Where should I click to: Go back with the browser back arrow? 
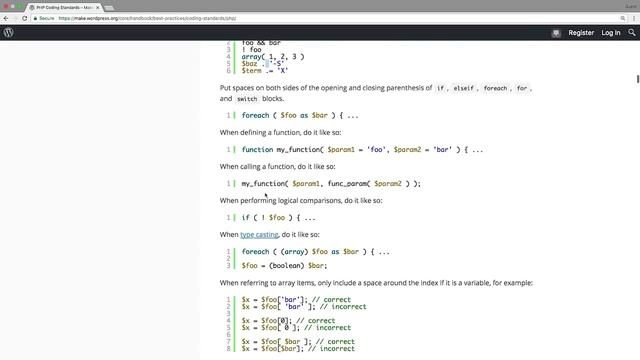click(6, 18)
